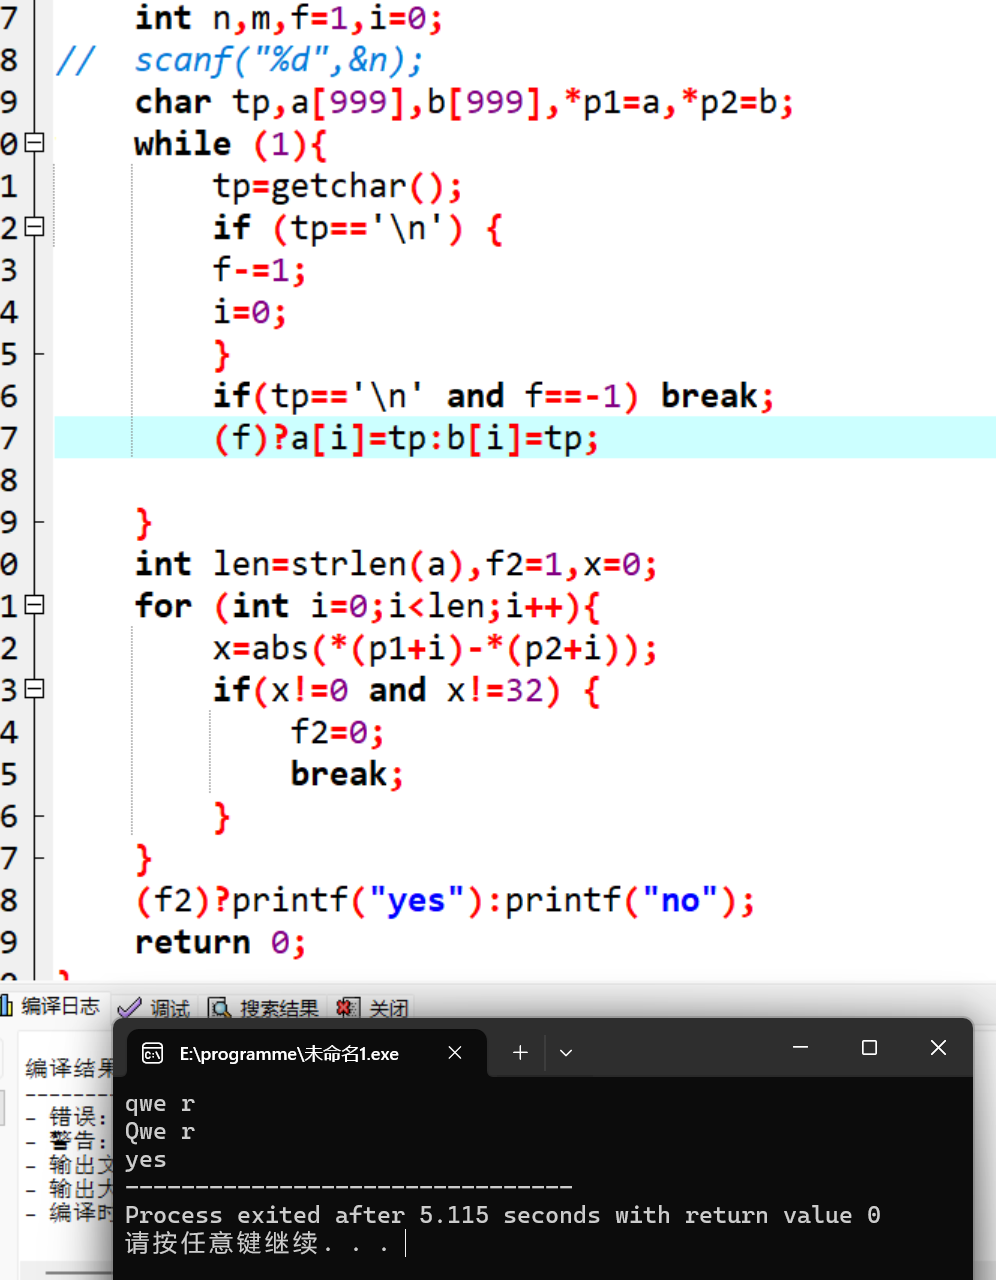Click the 'return 0;' line
Screen dimensions: 996x1280
pyautogui.click(x=220, y=942)
